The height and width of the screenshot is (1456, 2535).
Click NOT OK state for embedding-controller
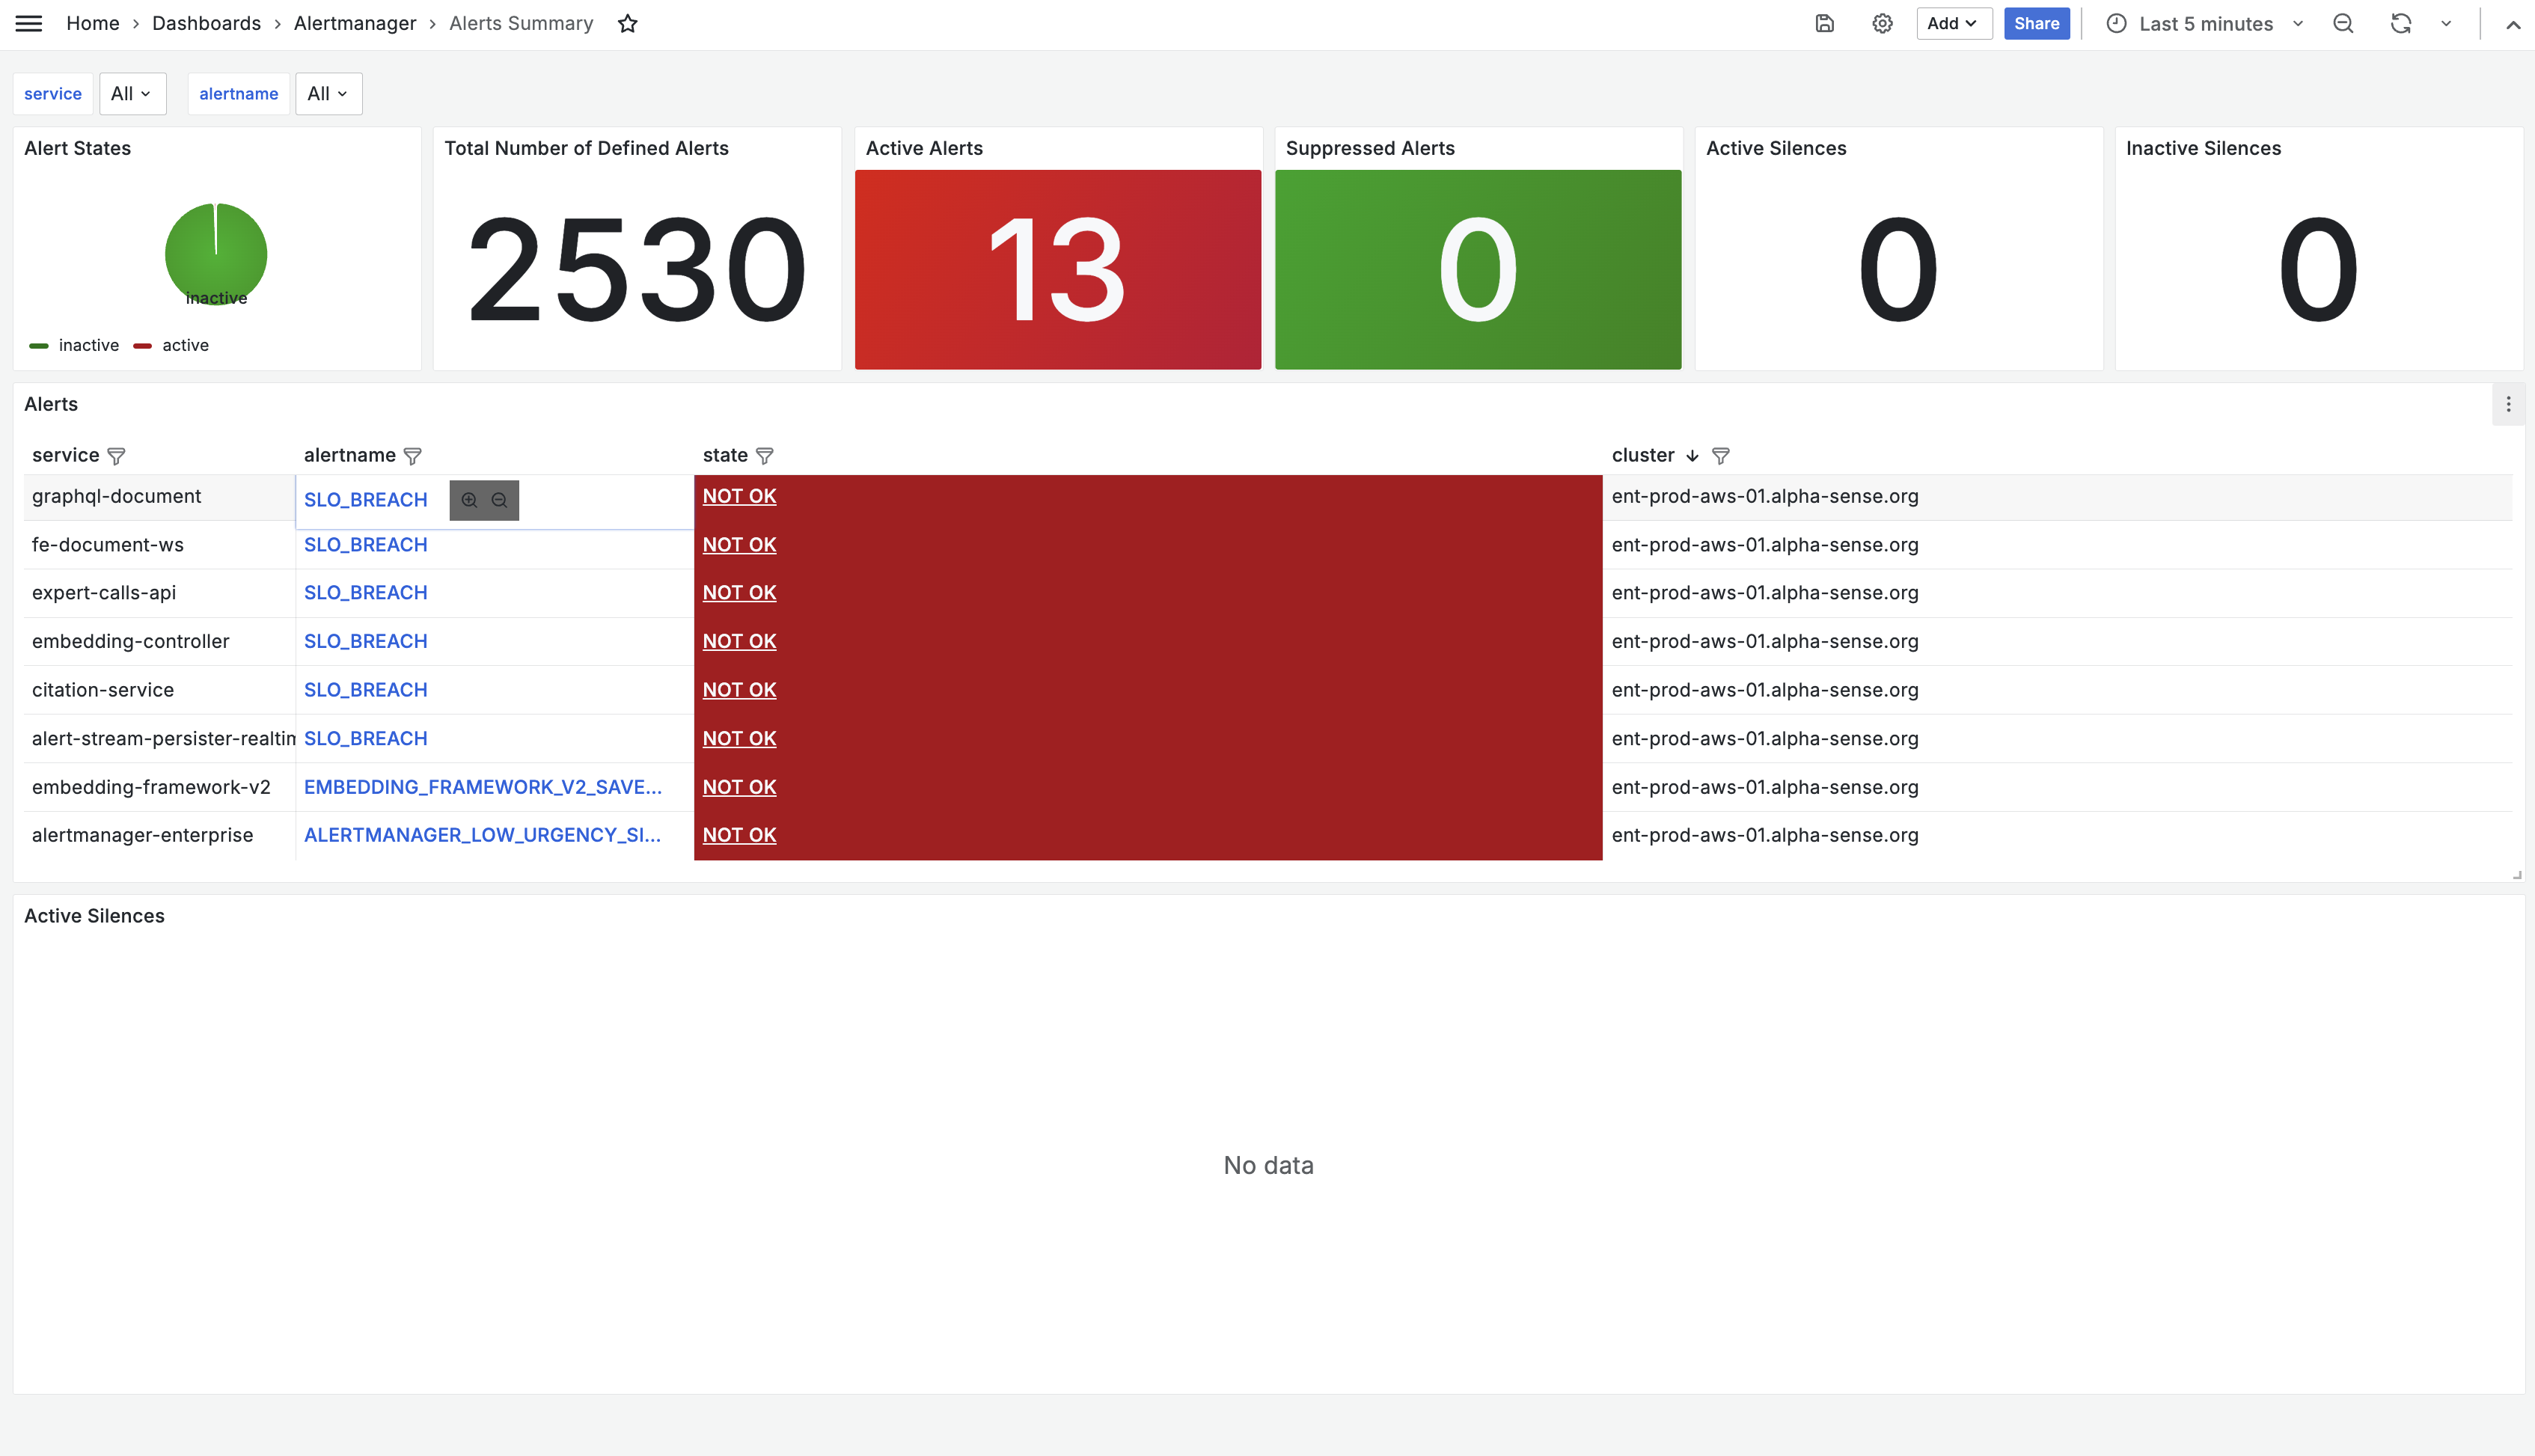click(739, 641)
